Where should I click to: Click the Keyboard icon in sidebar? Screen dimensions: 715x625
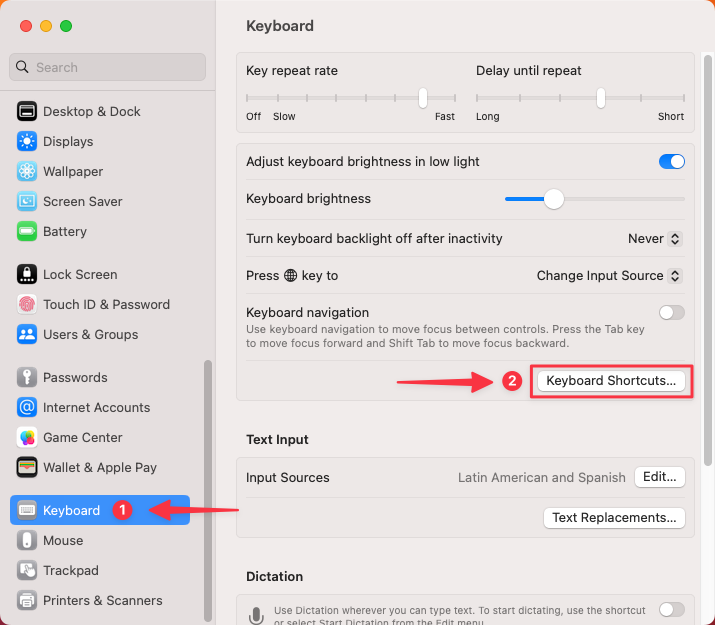[x=27, y=510]
